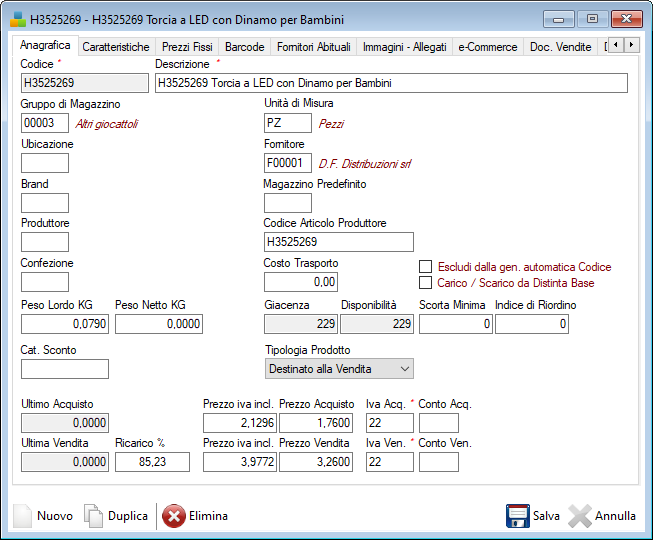Toggle Carico / Scarico da Distinta Base

coord(426,283)
